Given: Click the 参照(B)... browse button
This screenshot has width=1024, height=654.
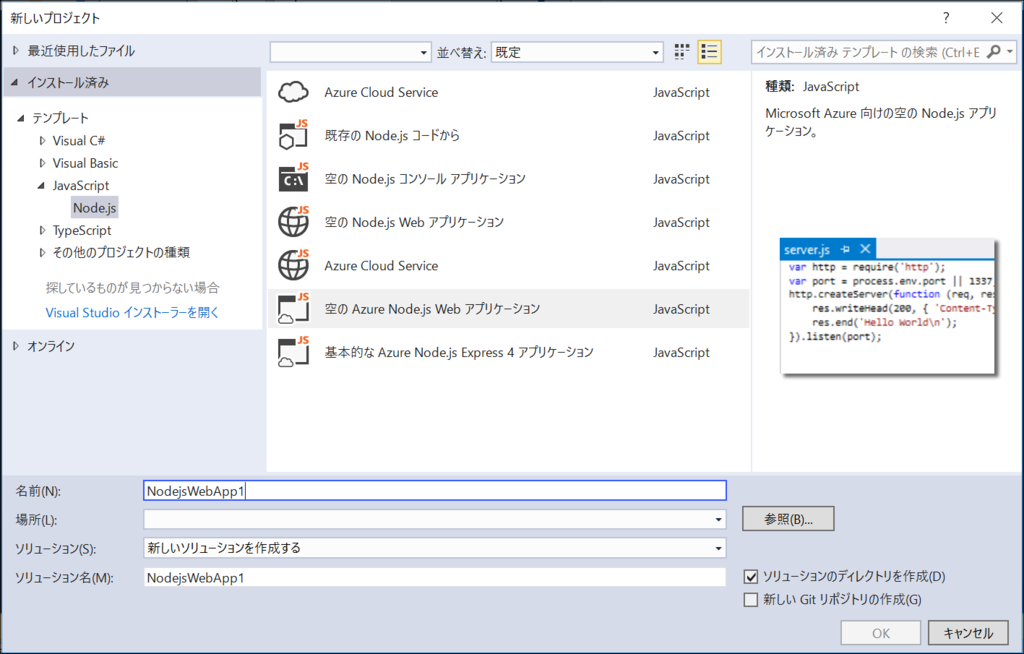Looking at the screenshot, I should (x=788, y=519).
